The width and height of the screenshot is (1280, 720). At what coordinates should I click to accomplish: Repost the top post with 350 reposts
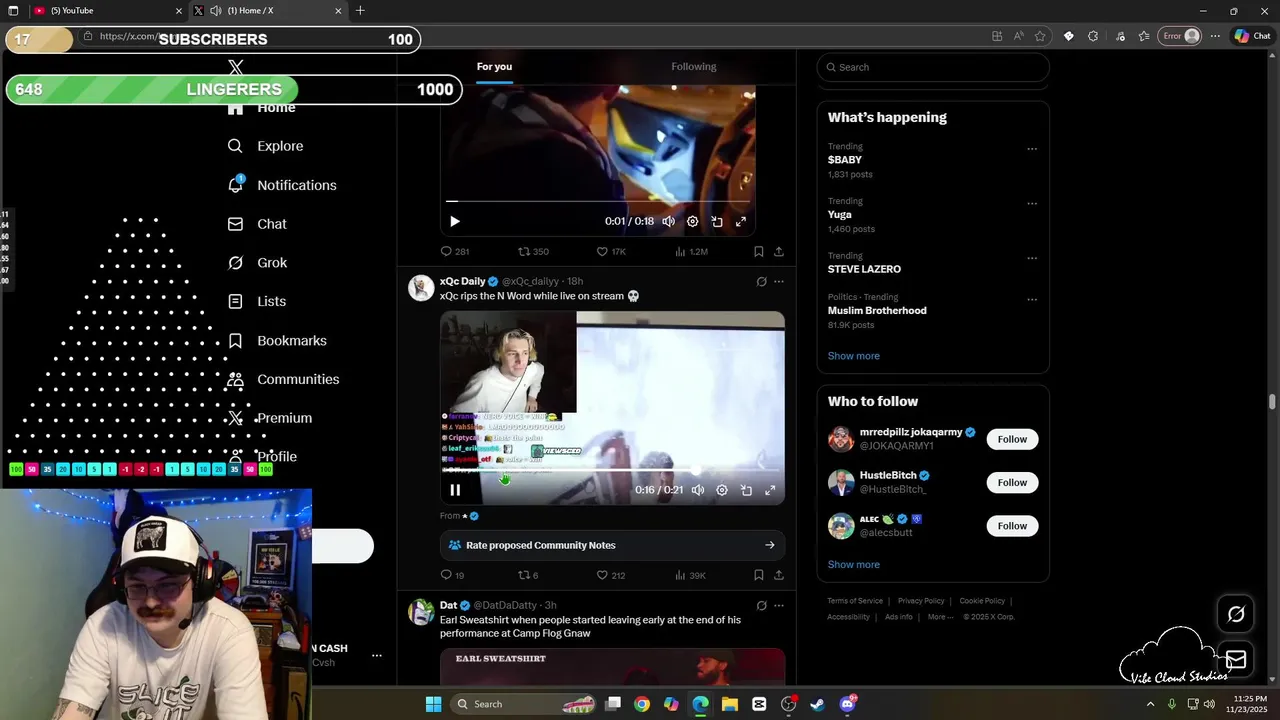pos(533,251)
